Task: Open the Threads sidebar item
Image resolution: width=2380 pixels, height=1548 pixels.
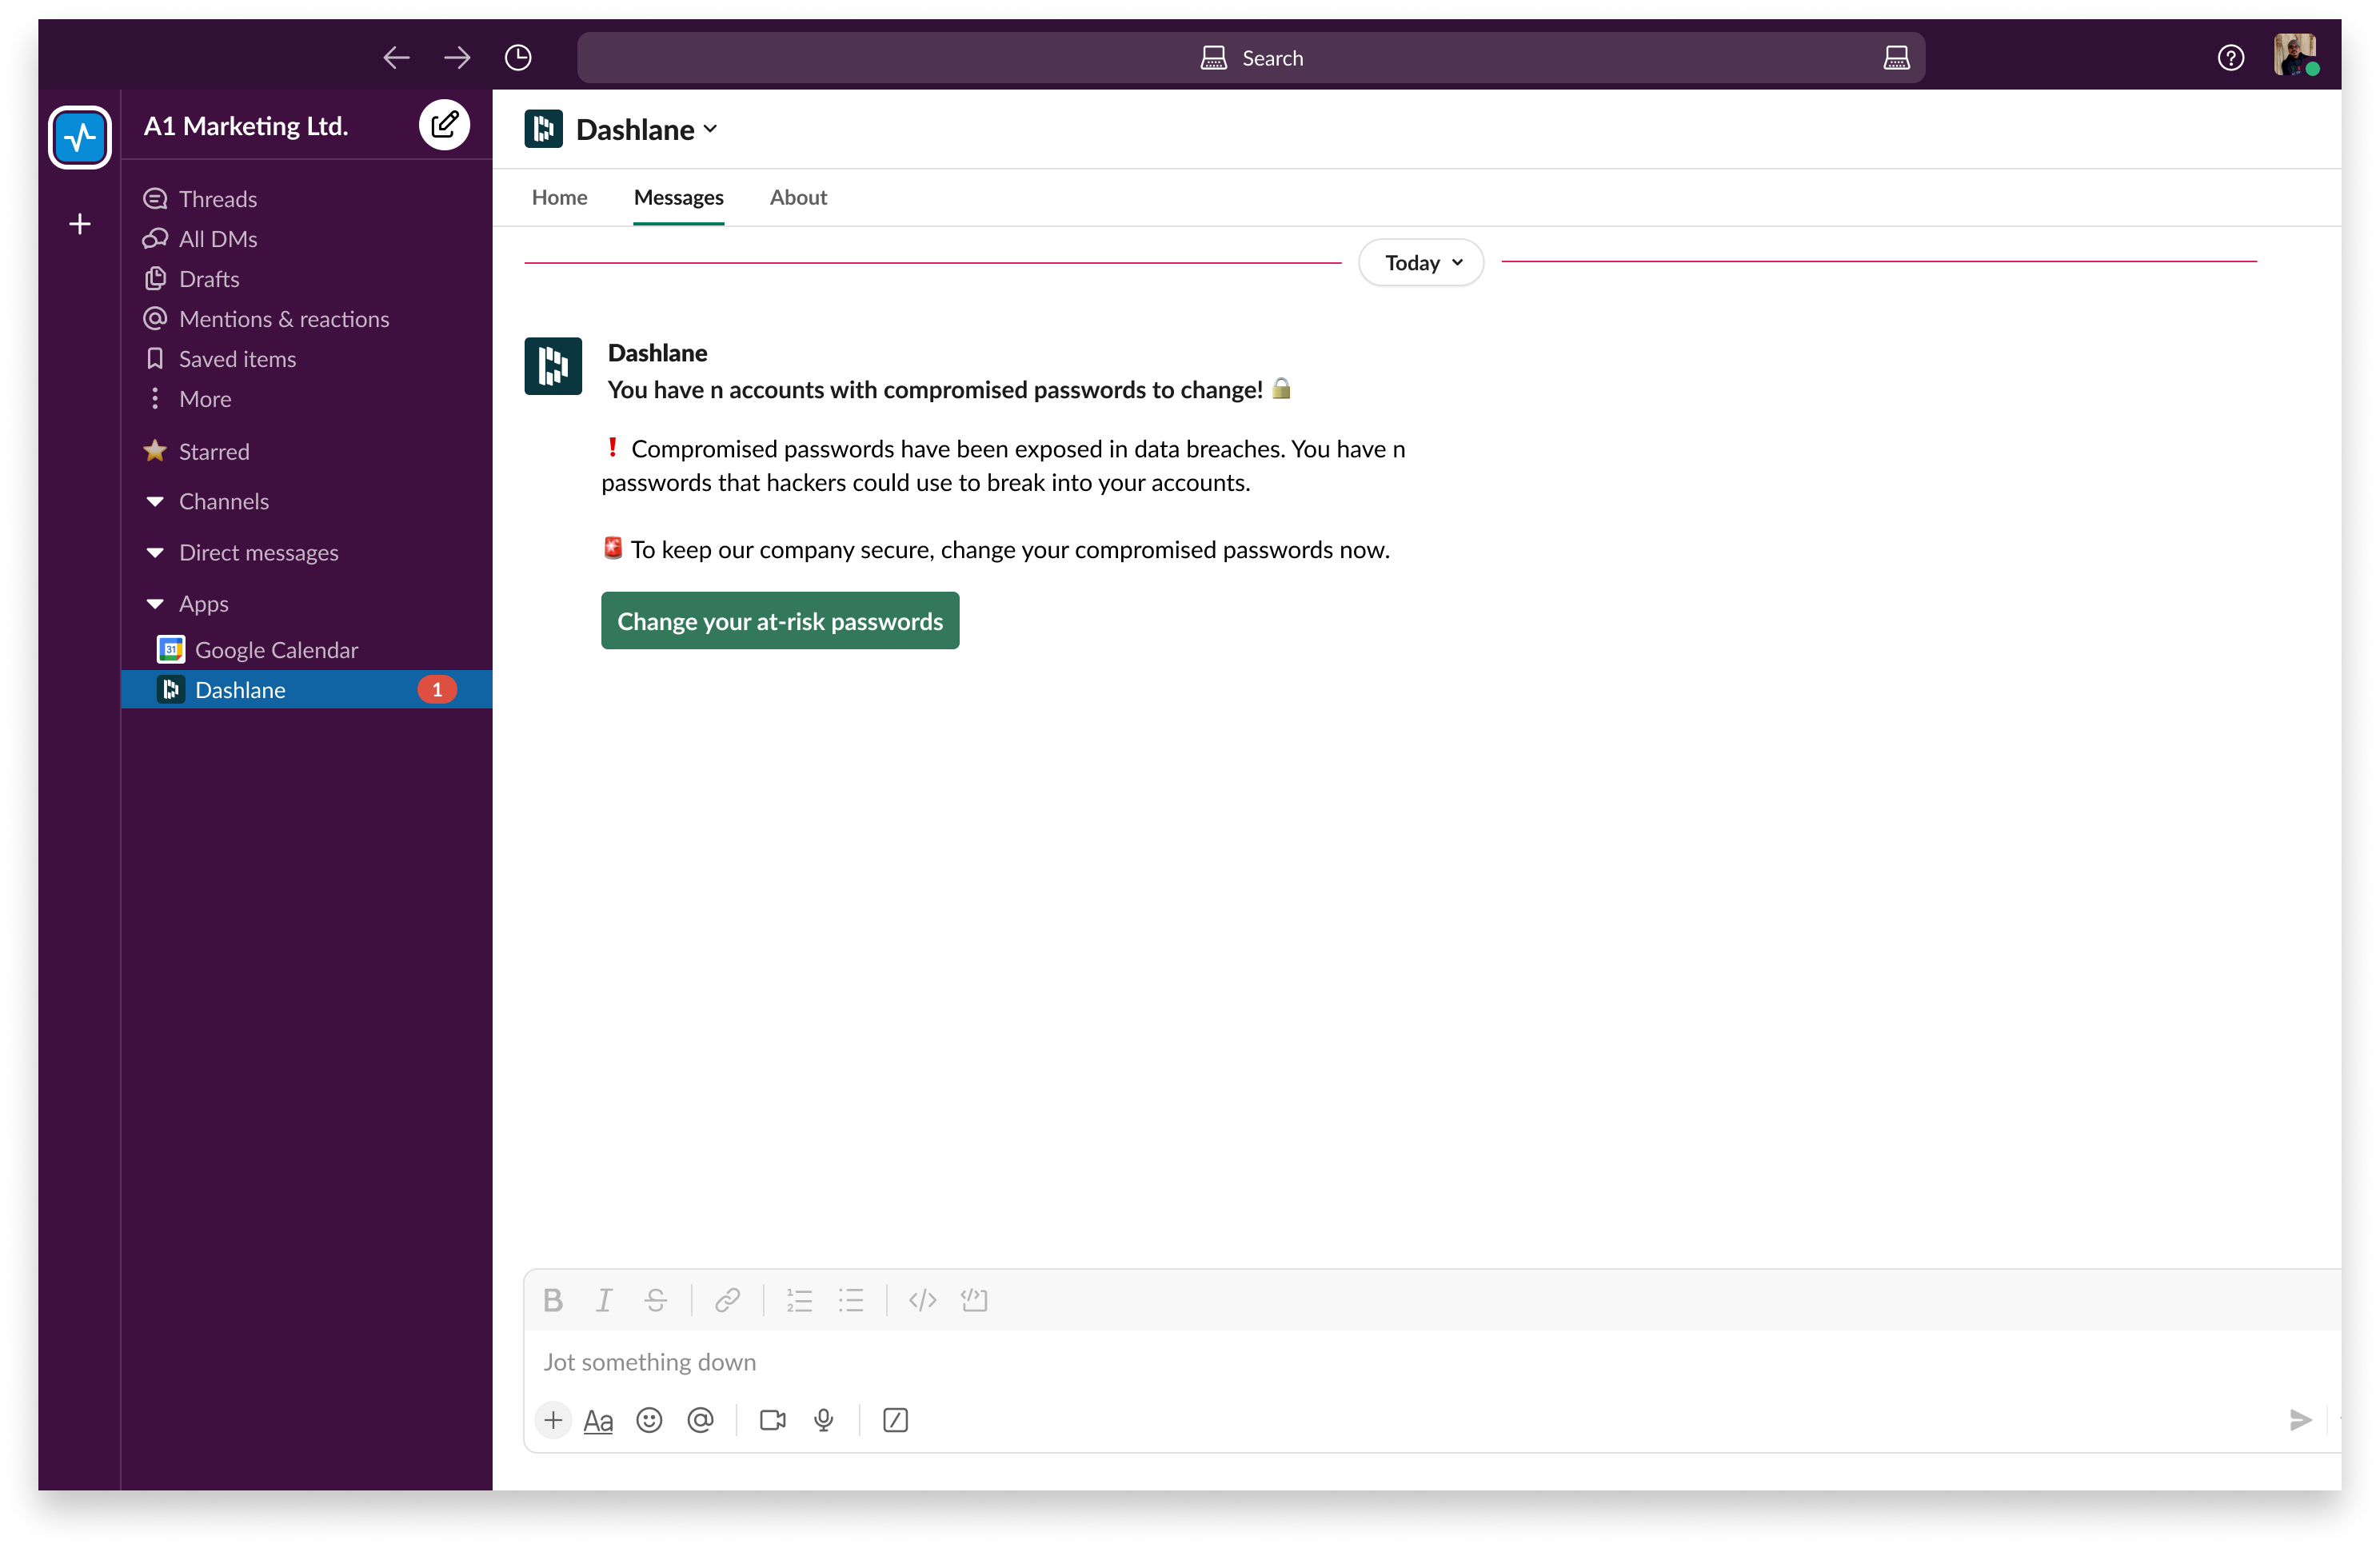Action: tap(217, 198)
